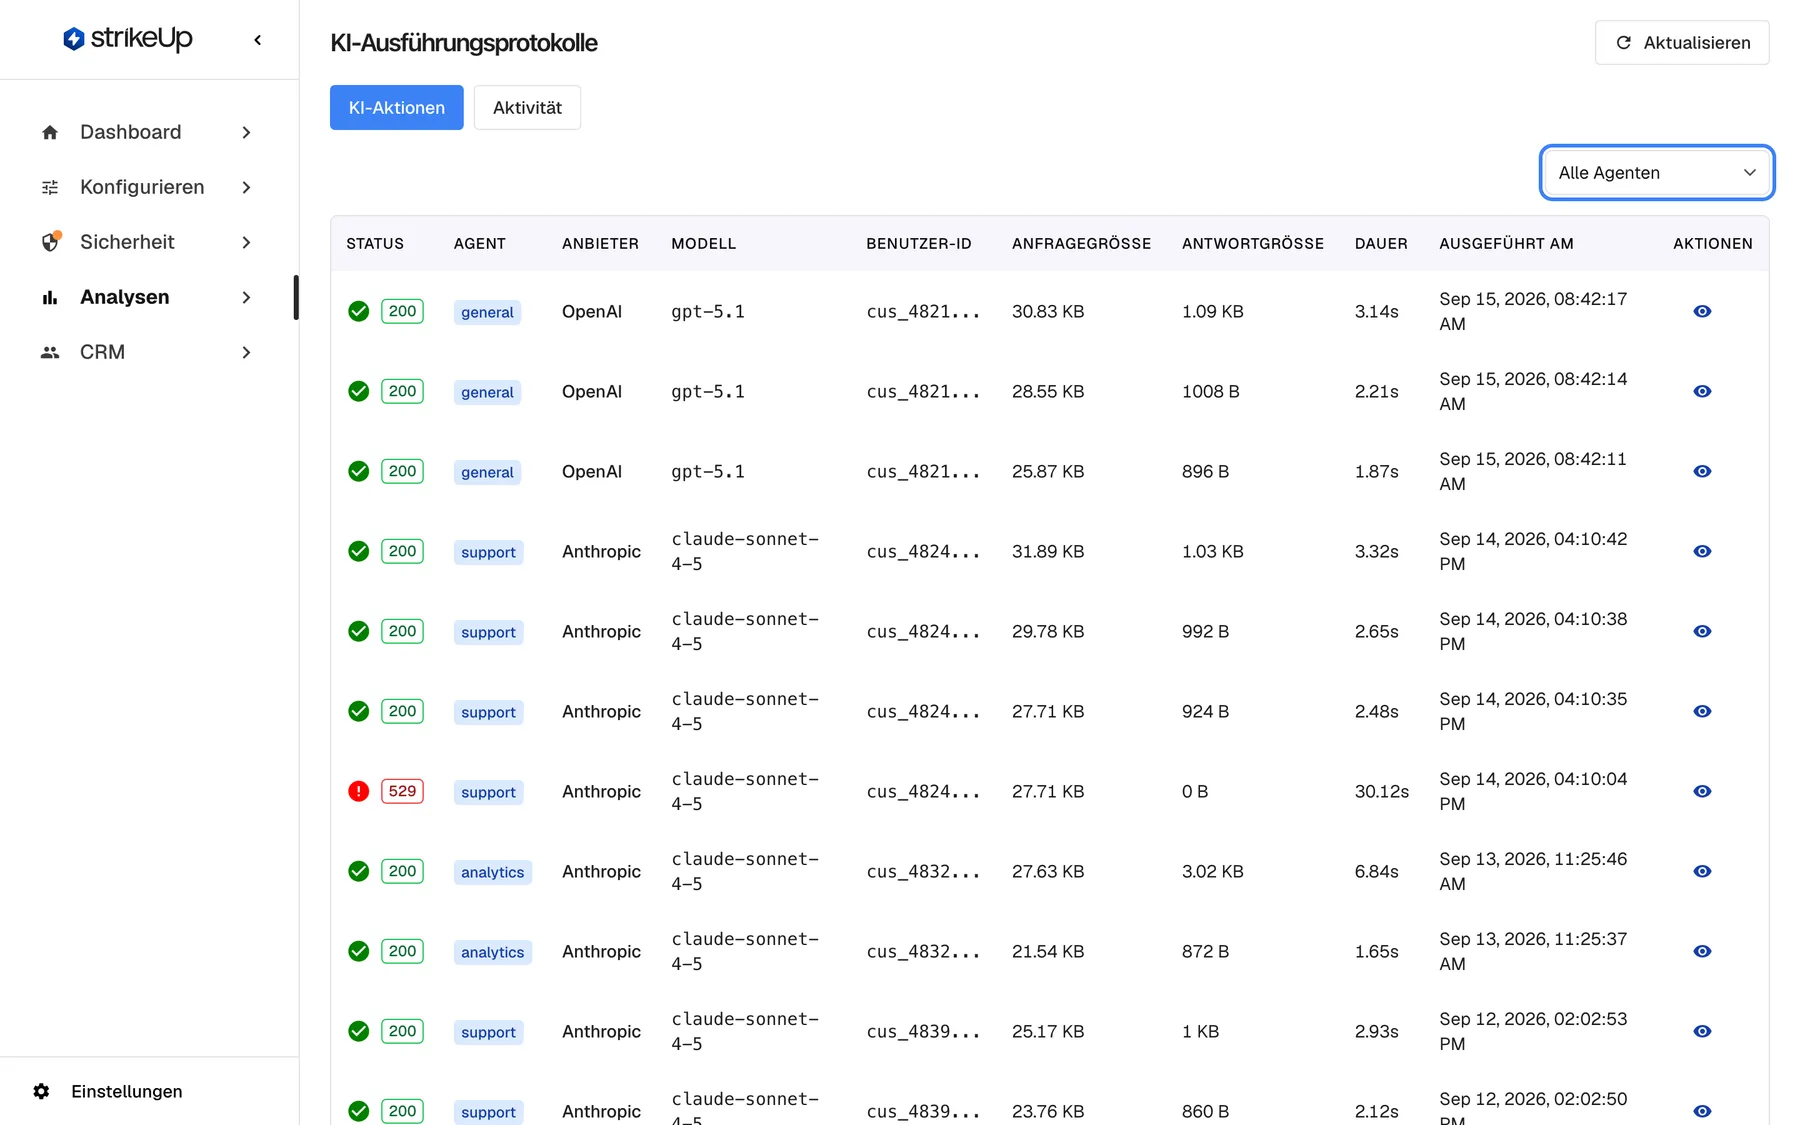View details of the 11:25:46 AM execution

pyautogui.click(x=1702, y=871)
